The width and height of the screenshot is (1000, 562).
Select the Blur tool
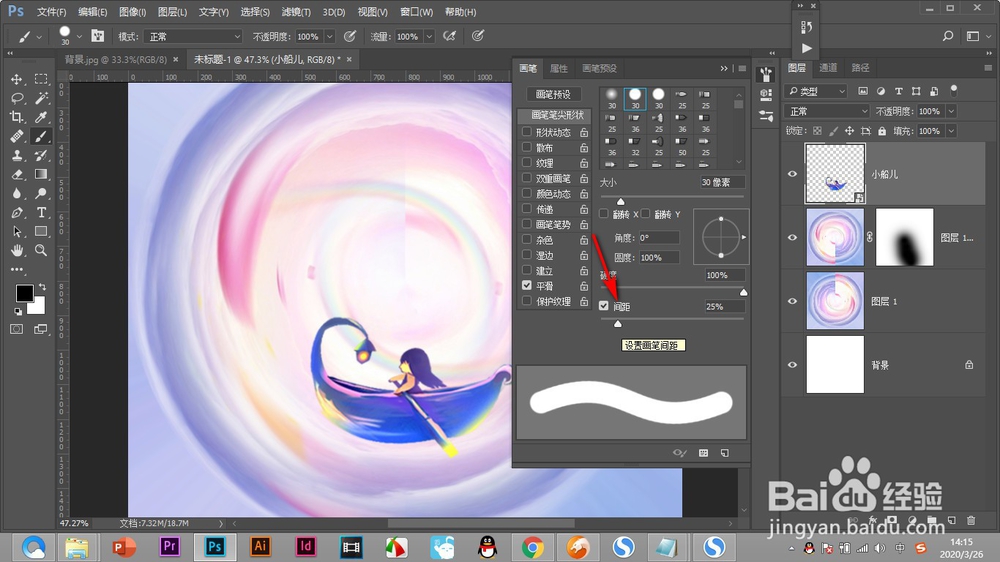point(17,193)
